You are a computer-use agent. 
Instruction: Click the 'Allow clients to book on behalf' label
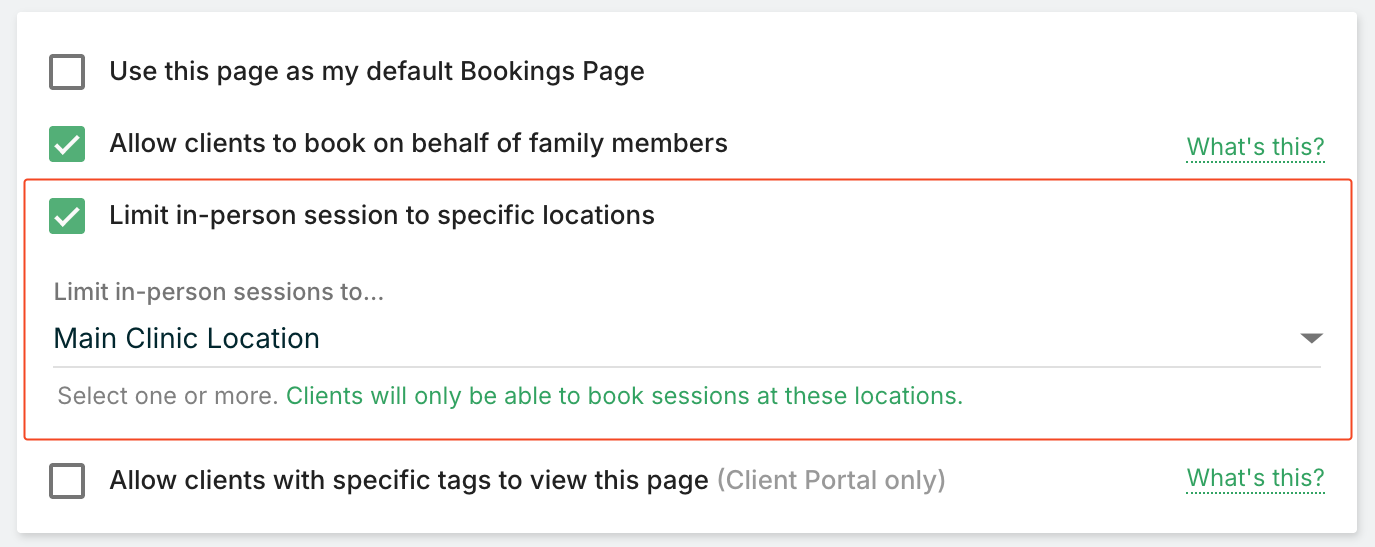click(418, 144)
